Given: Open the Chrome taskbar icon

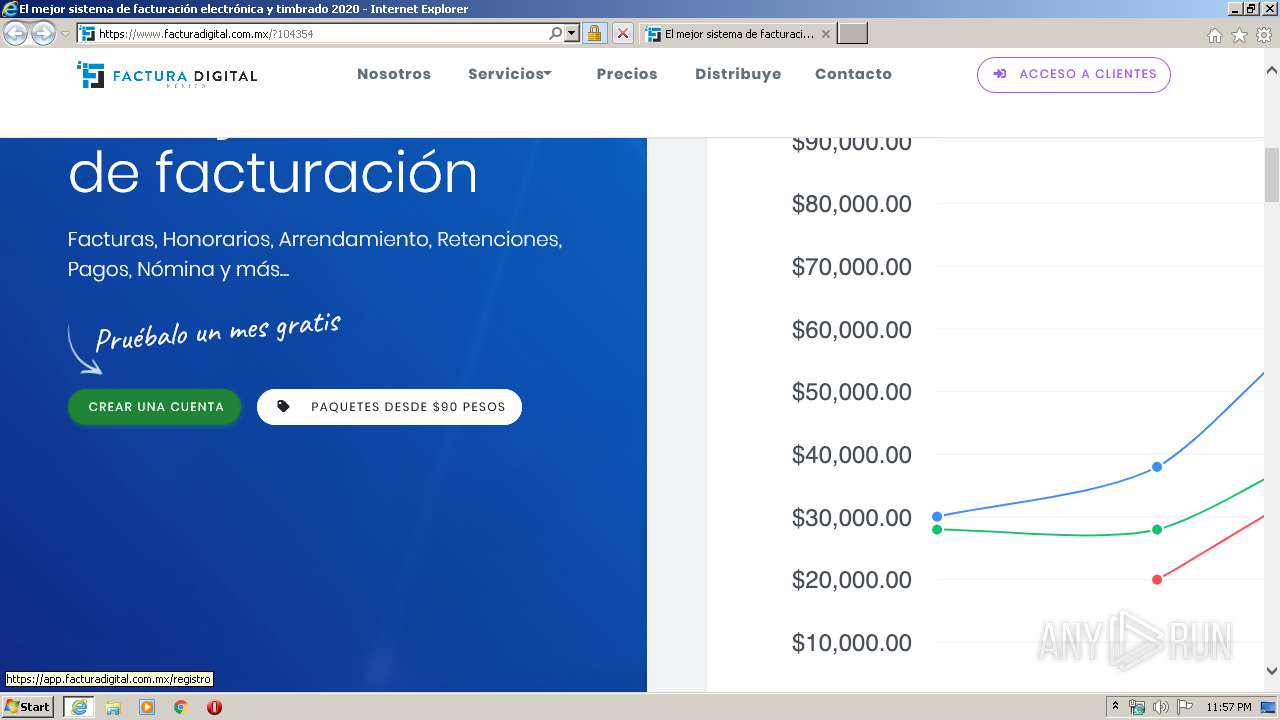Looking at the screenshot, I should pyautogui.click(x=181, y=707).
